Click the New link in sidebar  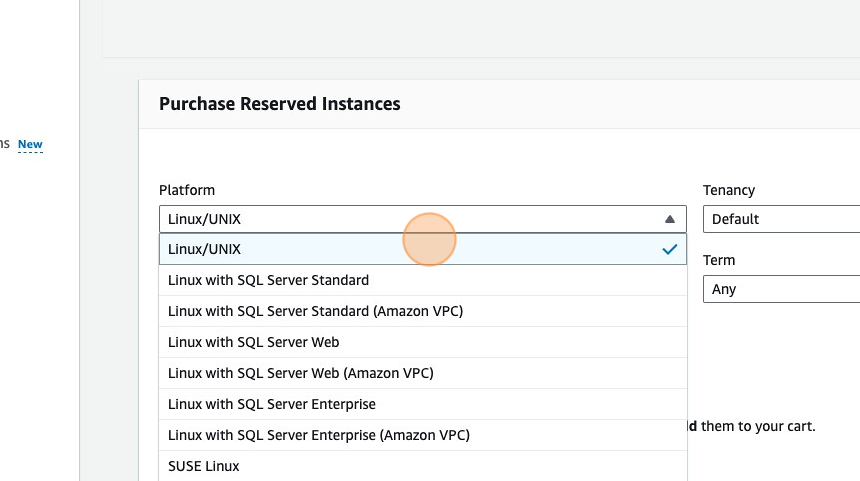click(30, 144)
